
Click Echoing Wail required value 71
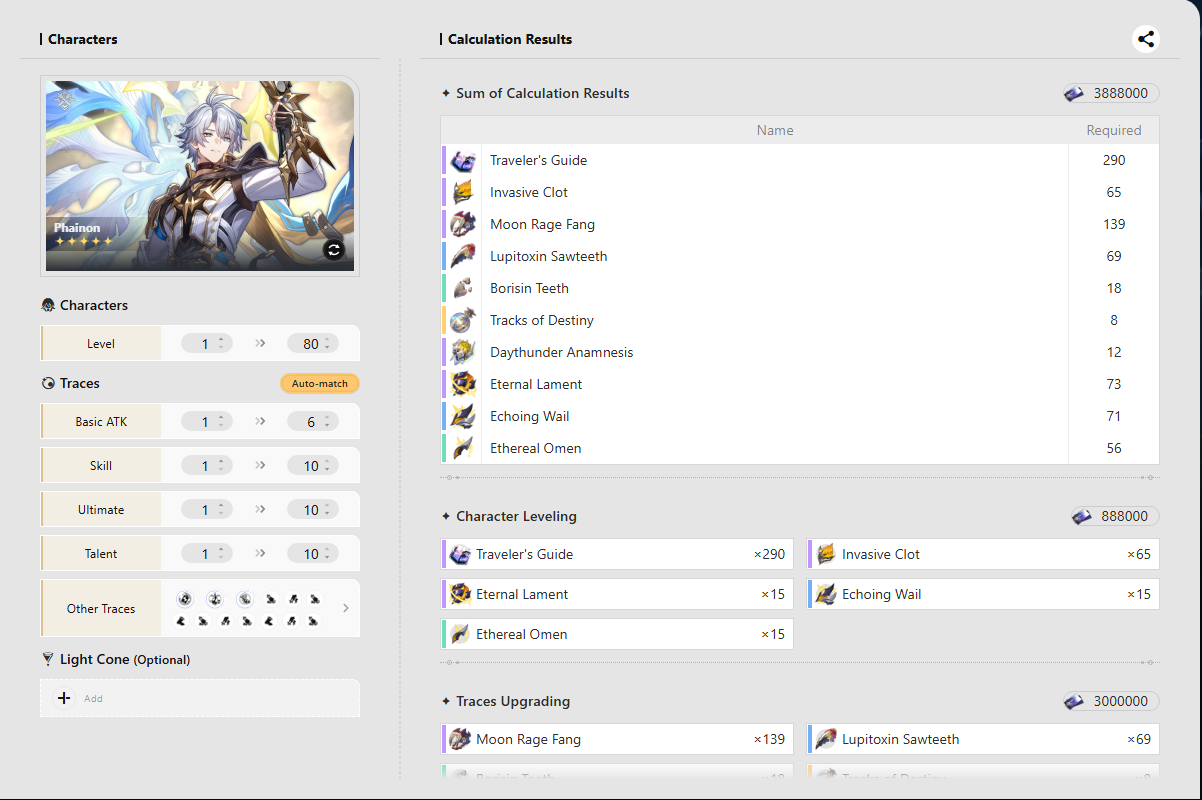coord(1114,416)
